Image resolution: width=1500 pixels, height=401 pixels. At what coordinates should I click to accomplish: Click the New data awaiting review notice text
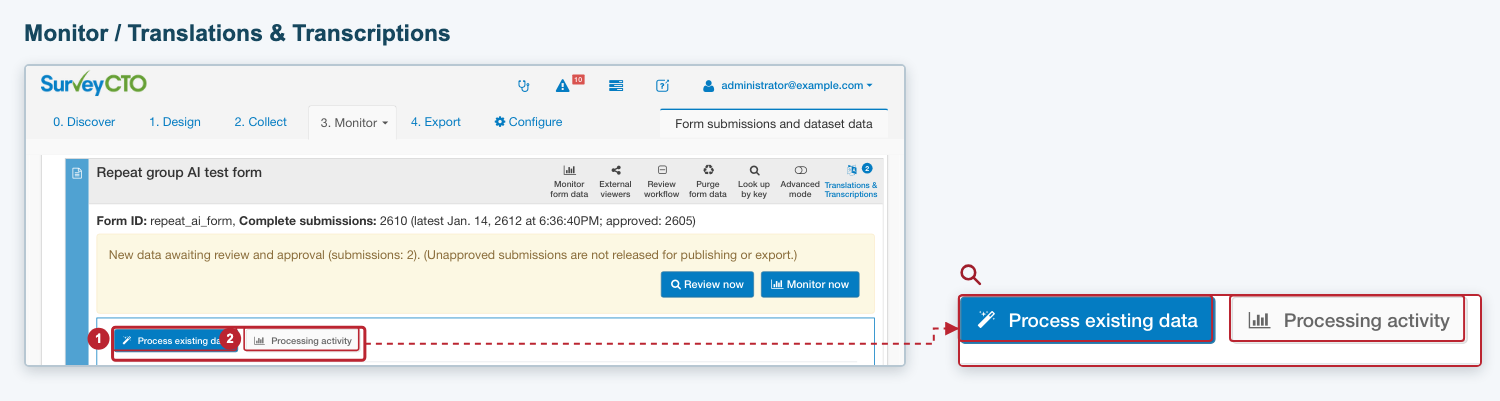(x=453, y=255)
